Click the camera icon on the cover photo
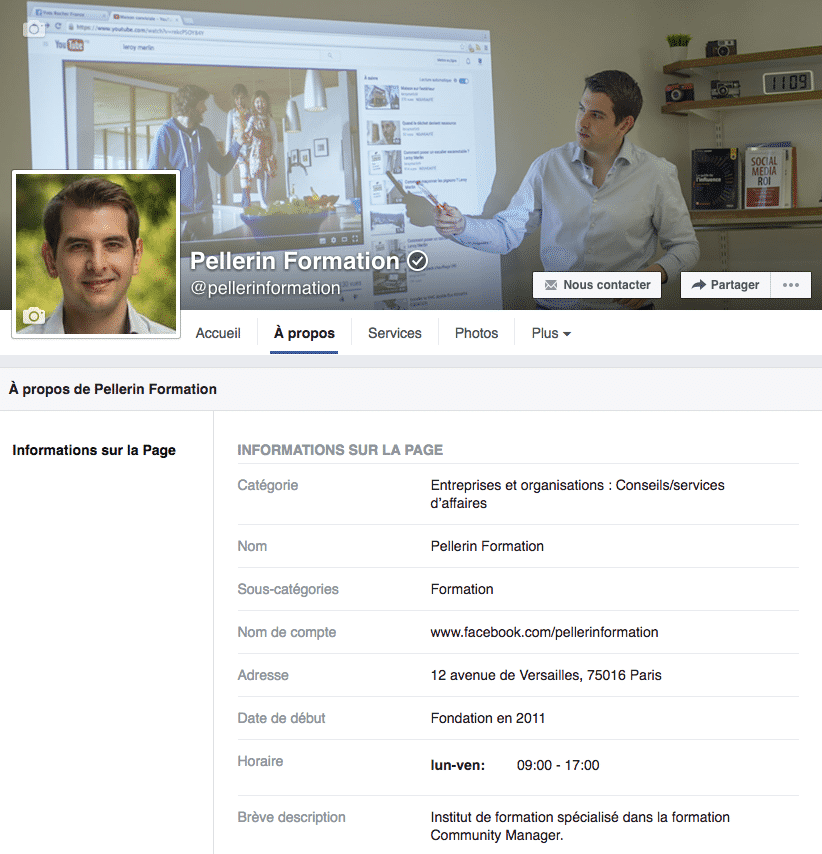822x854 pixels. [34, 29]
